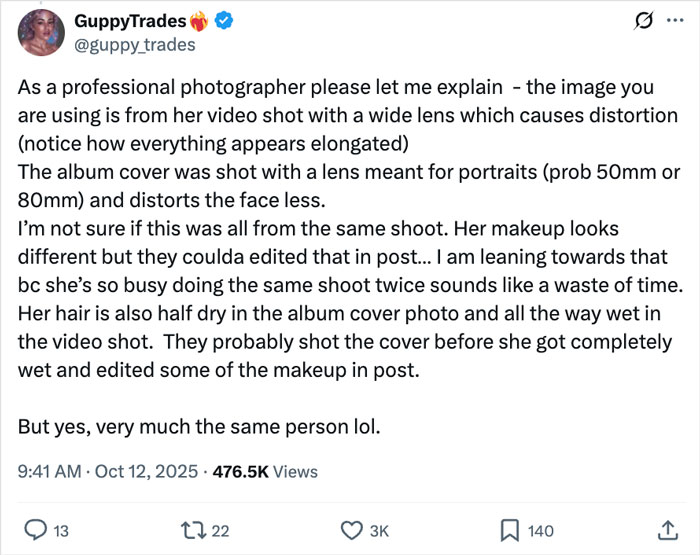700x555 pixels.
Task: View the 476.5K Views analytics
Action: (x=262, y=471)
